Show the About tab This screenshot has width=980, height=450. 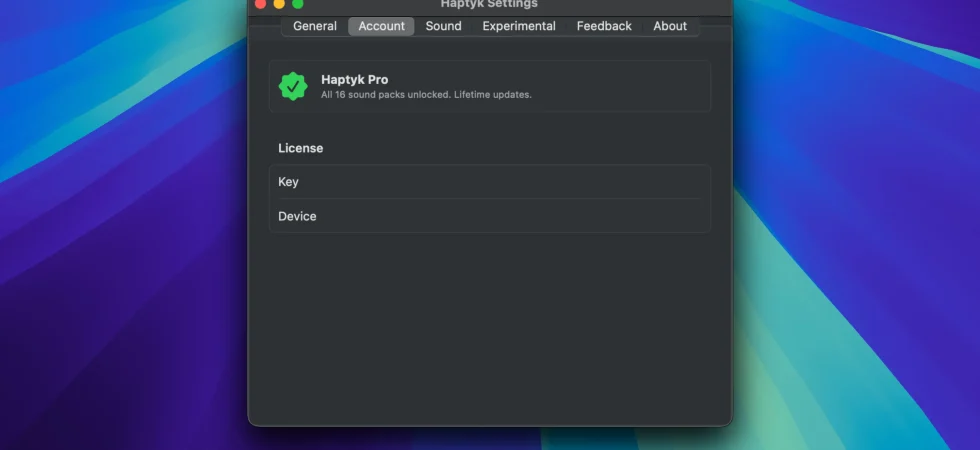tap(670, 26)
